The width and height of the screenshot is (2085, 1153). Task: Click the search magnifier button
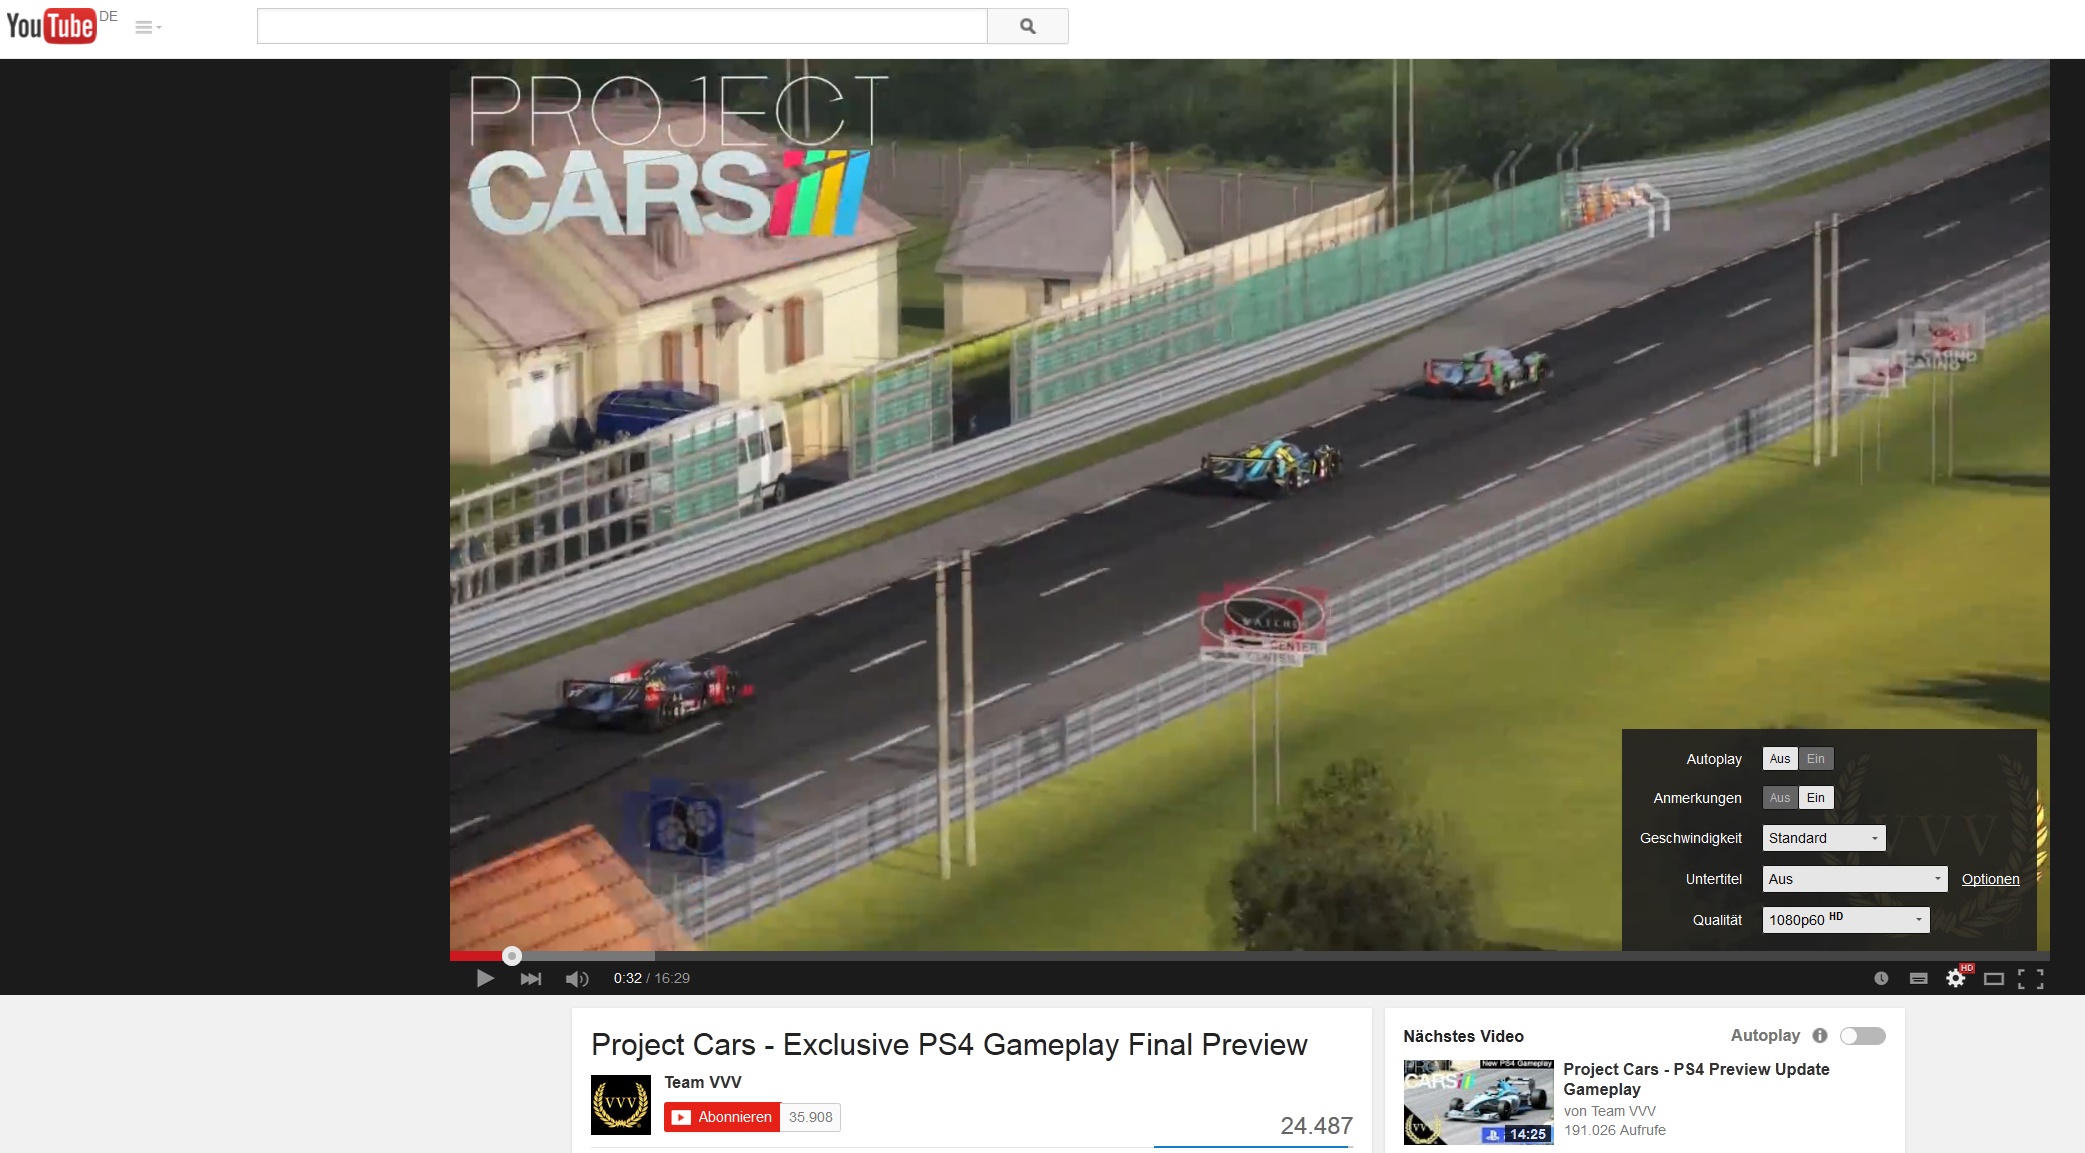point(1028,26)
